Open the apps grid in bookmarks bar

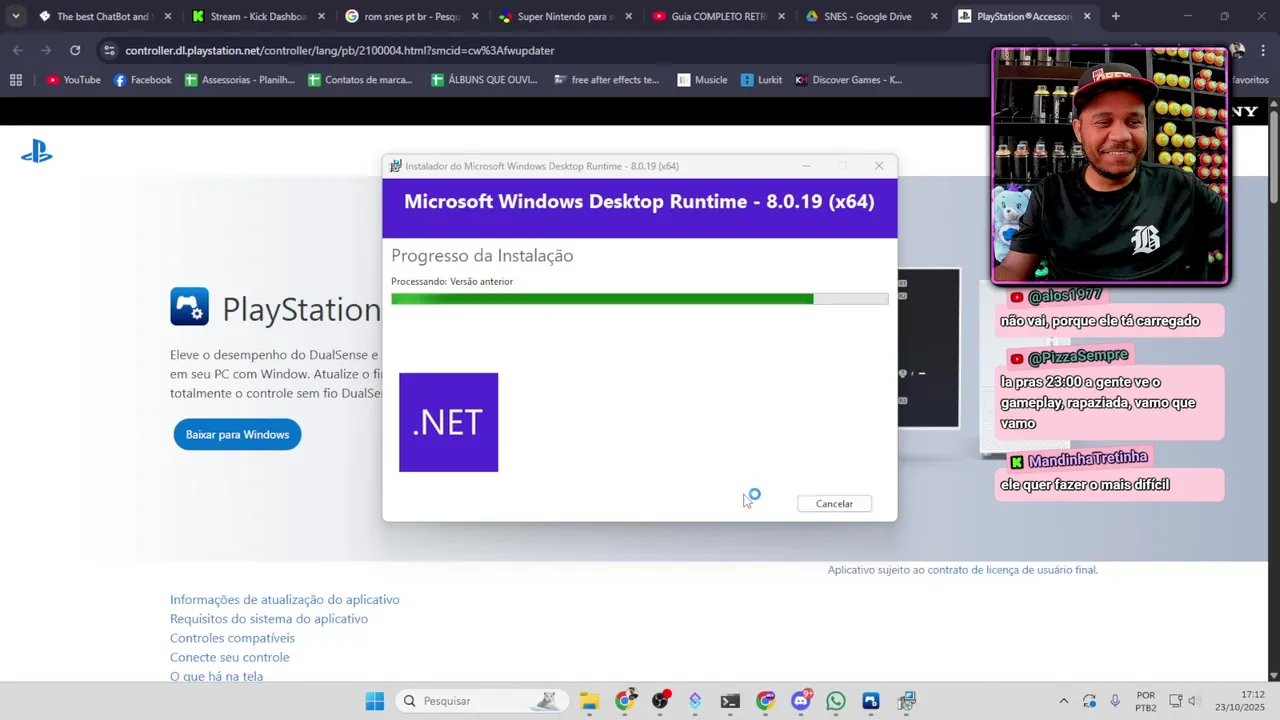15,80
